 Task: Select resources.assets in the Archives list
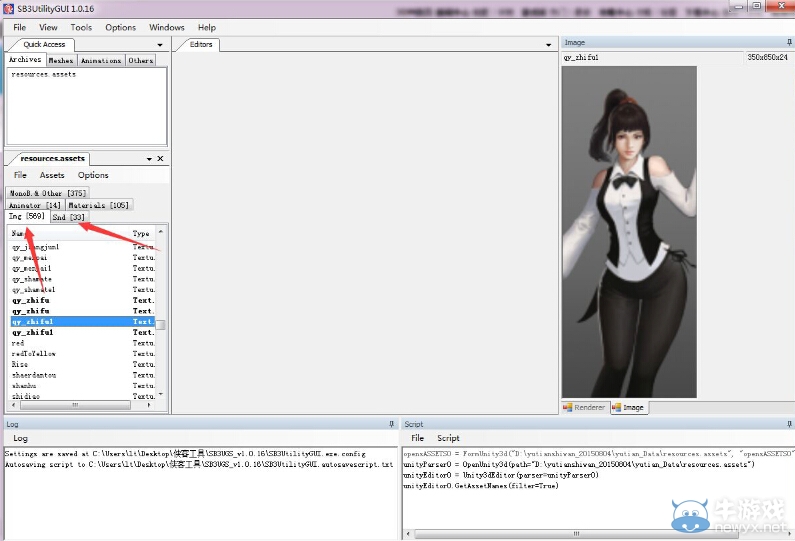point(44,75)
